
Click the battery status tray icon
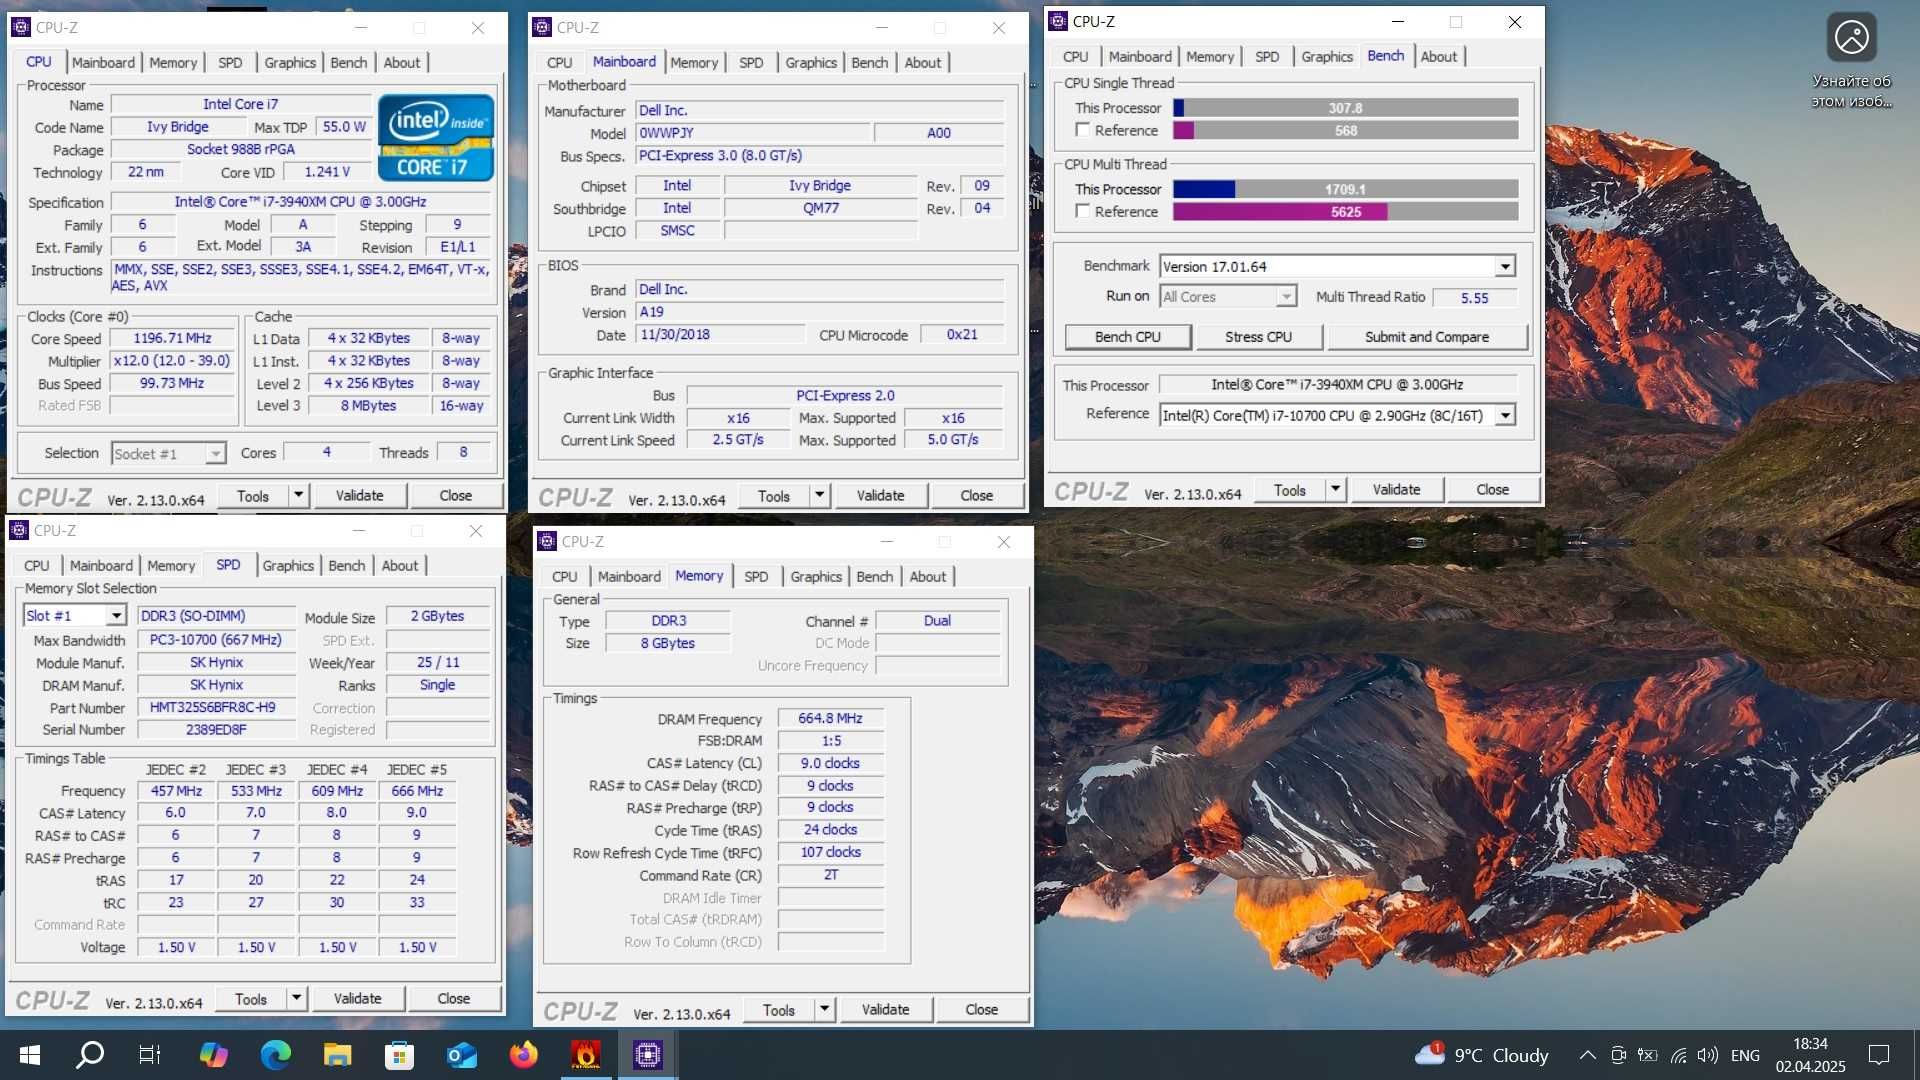coord(1648,1055)
